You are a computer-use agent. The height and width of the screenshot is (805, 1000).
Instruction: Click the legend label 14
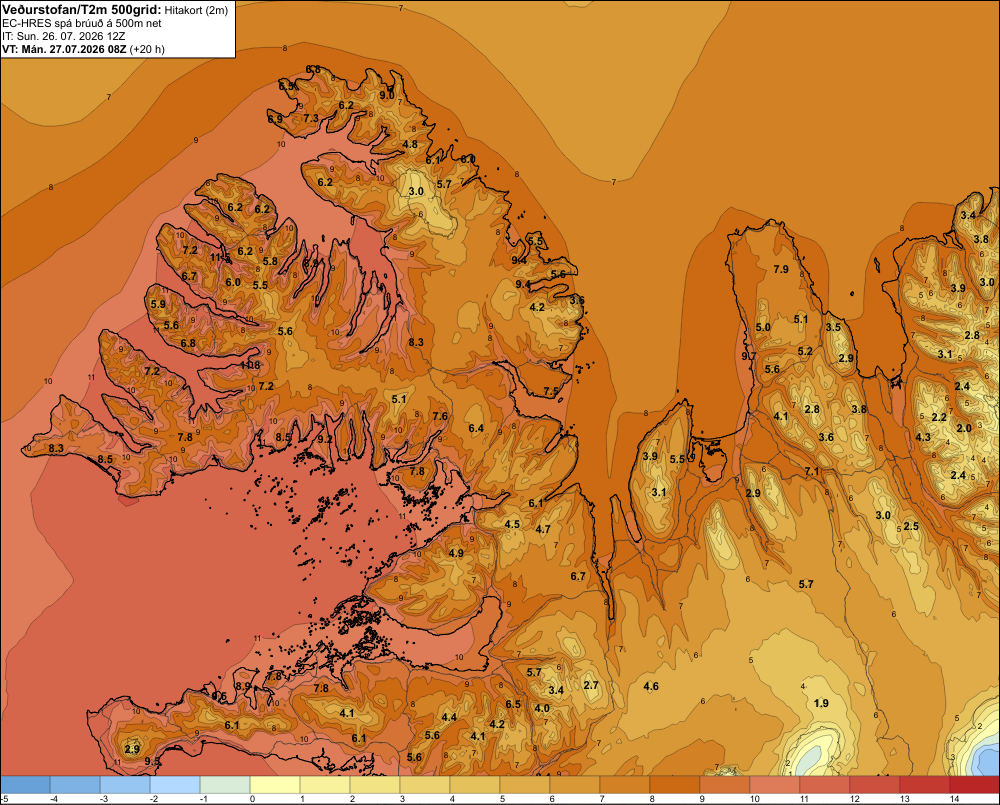954,799
